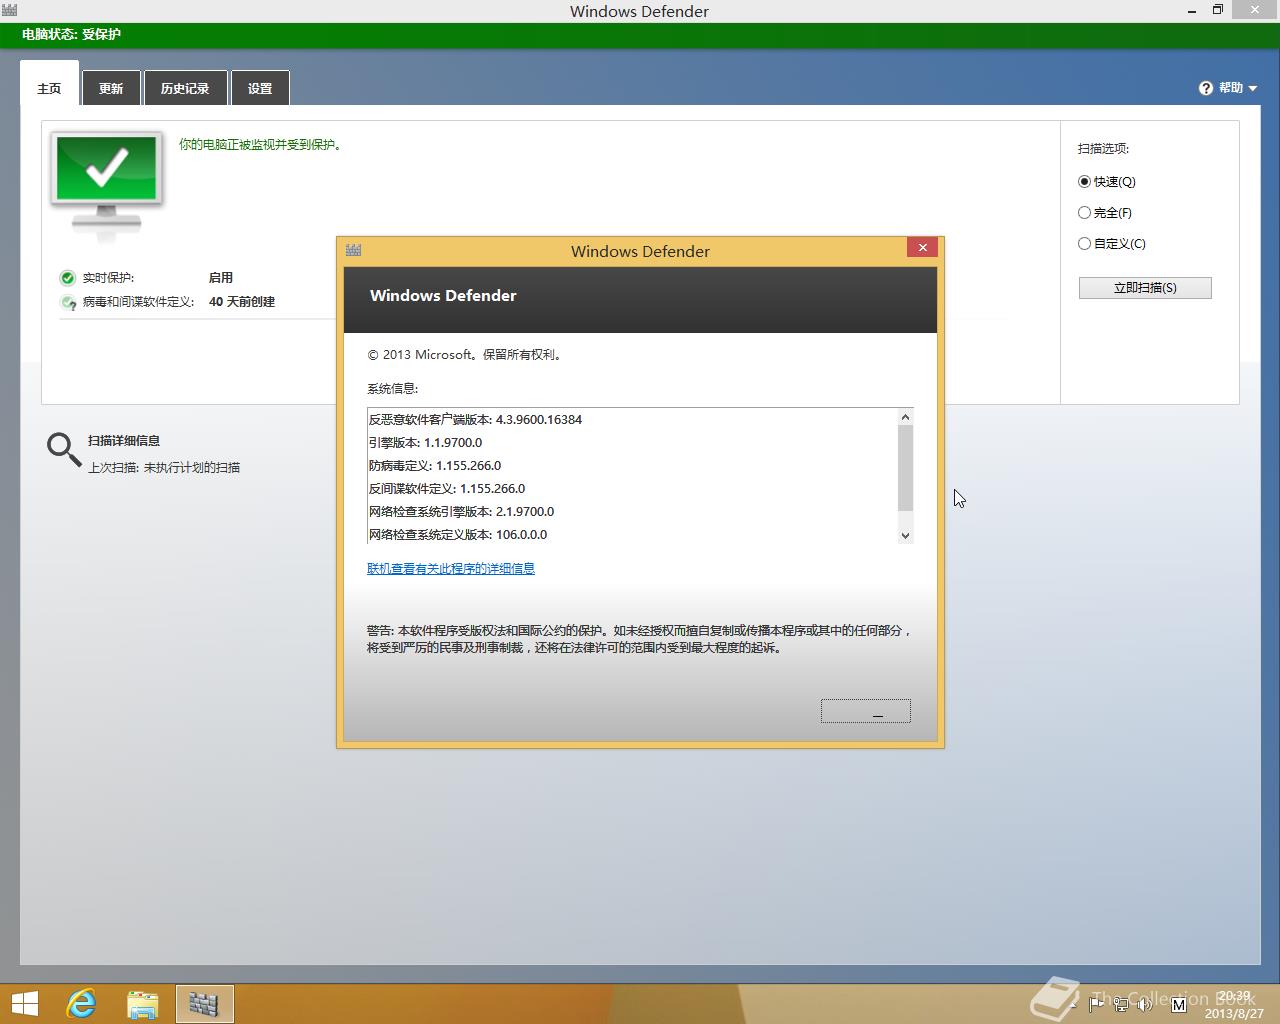The height and width of the screenshot is (1024, 1280).
Task: Click the 帮助 help label
Action: click(x=1231, y=88)
